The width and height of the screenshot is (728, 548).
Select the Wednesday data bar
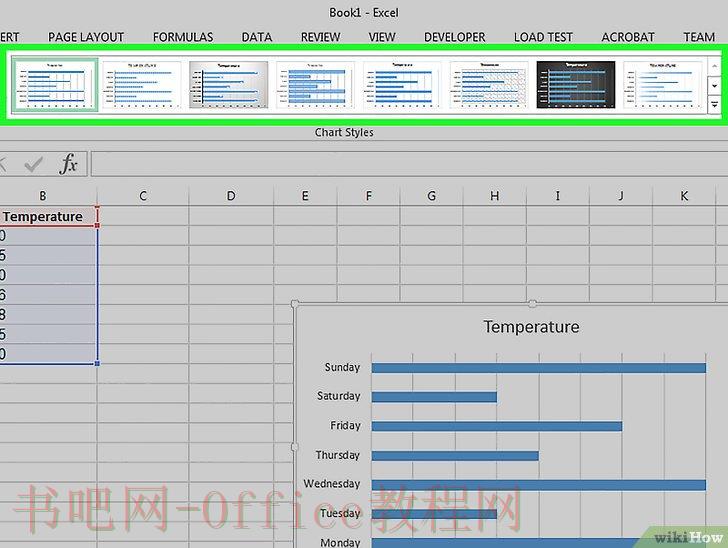pos(539,485)
